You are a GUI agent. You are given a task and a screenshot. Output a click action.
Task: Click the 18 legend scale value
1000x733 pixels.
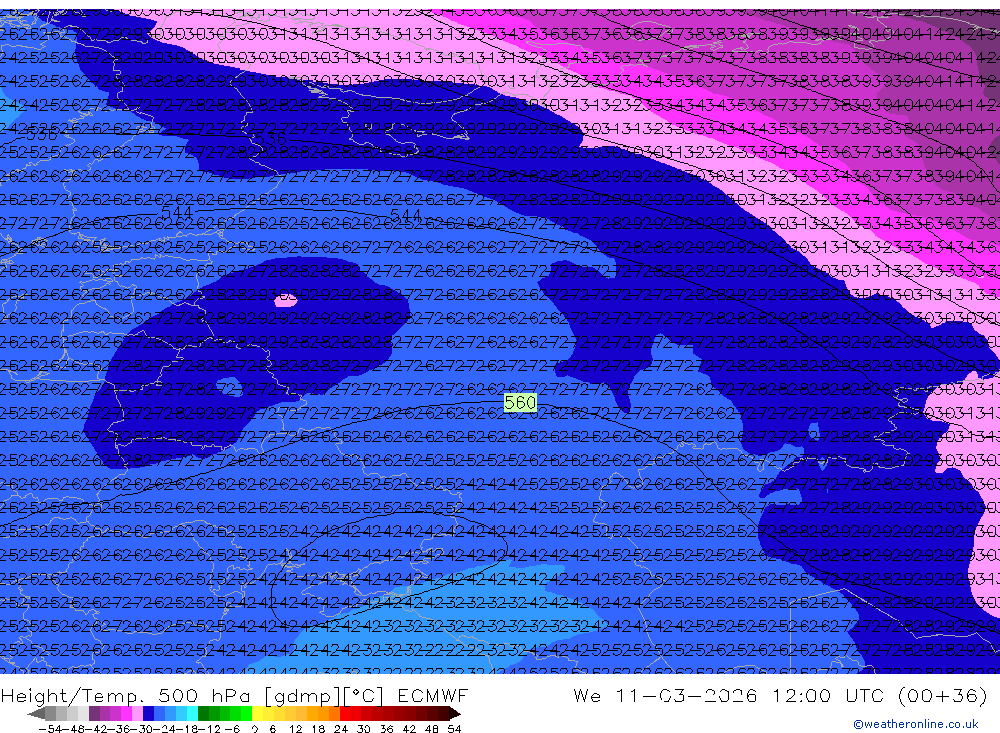click(x=318, y=729)
